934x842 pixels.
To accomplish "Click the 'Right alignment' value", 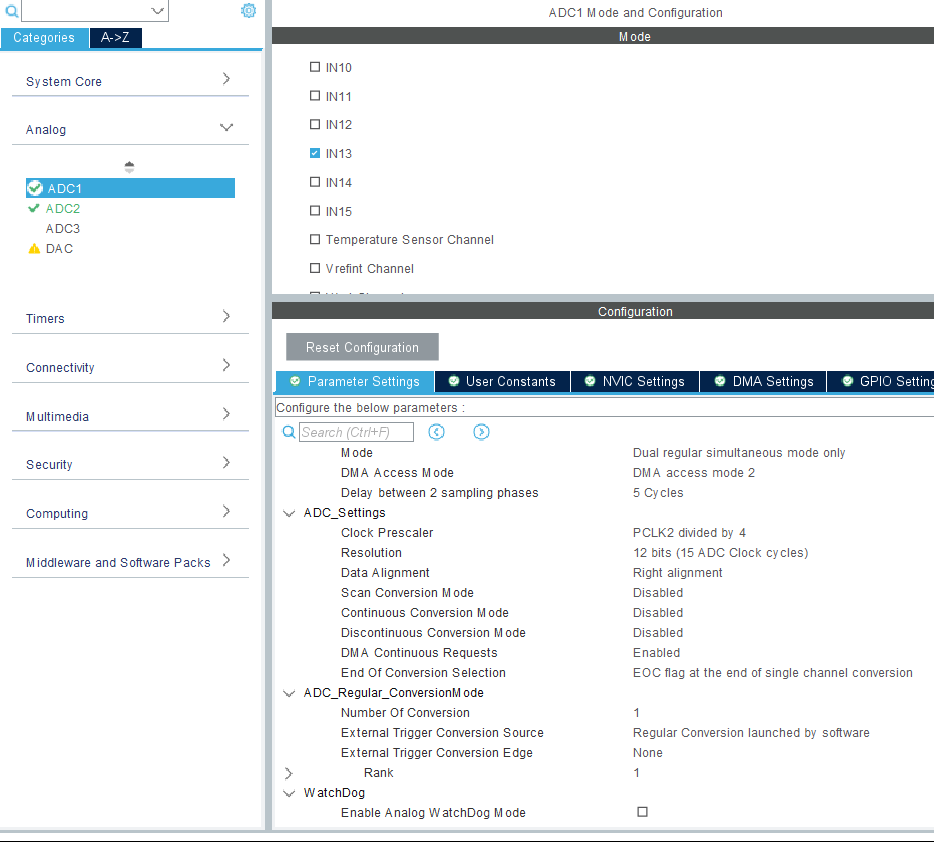I will 677,573.
